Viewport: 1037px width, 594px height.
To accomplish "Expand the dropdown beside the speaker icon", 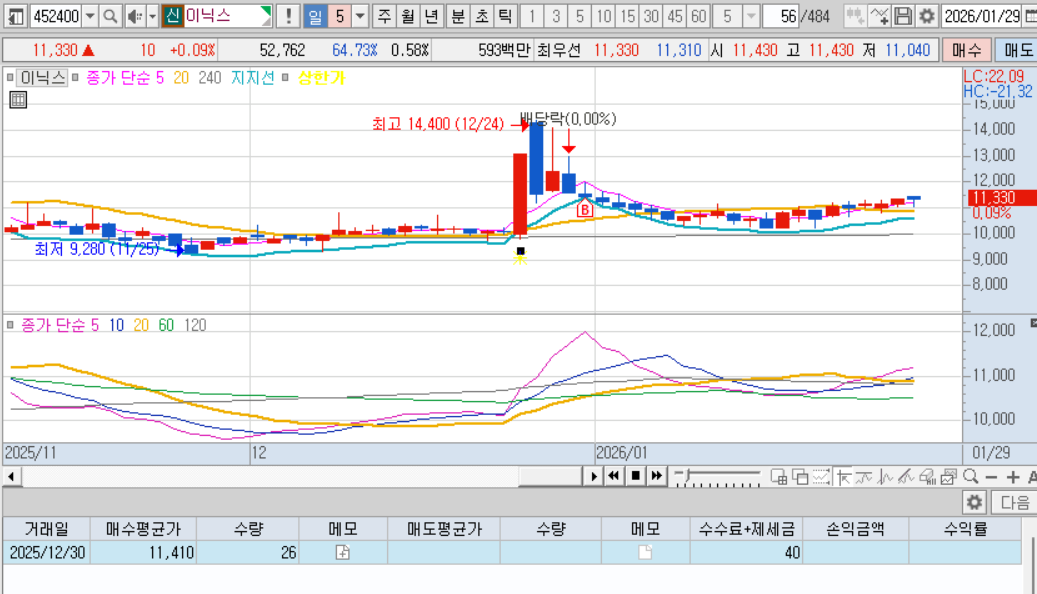I will click(x=152, y=16).
